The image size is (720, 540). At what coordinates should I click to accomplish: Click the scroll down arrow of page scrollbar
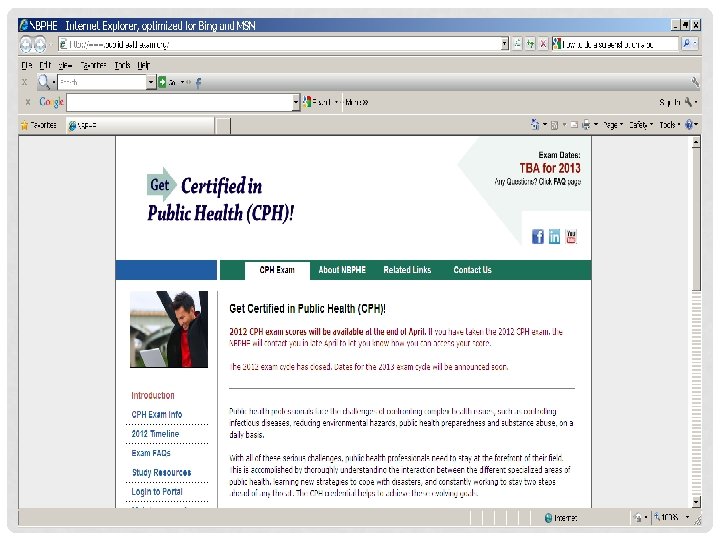pos(696,501)
